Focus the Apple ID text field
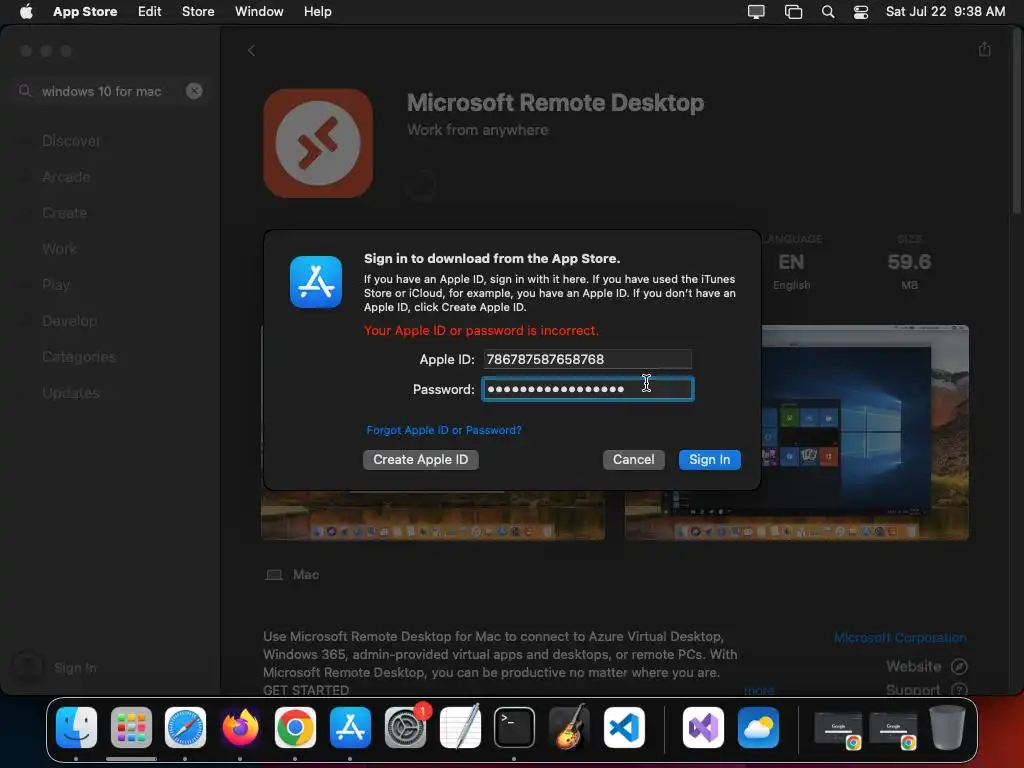 pos(587,359)
